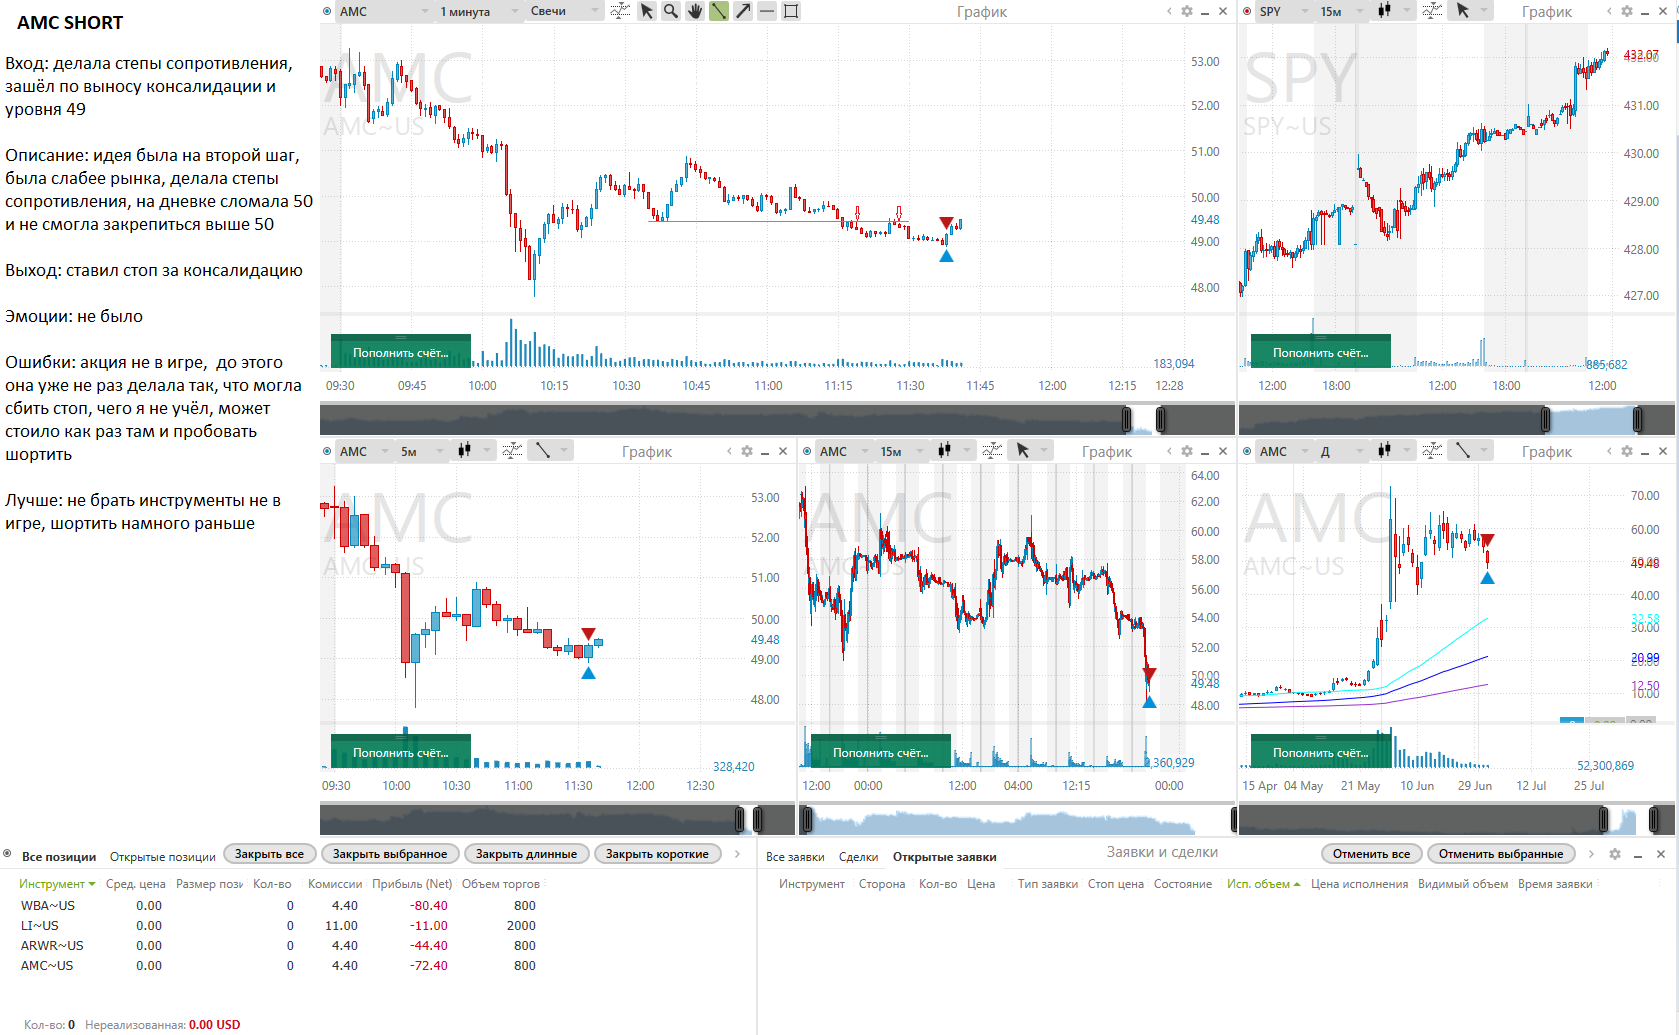
Task: Toggle link indicator of positions panel
Action: point(7,854)
